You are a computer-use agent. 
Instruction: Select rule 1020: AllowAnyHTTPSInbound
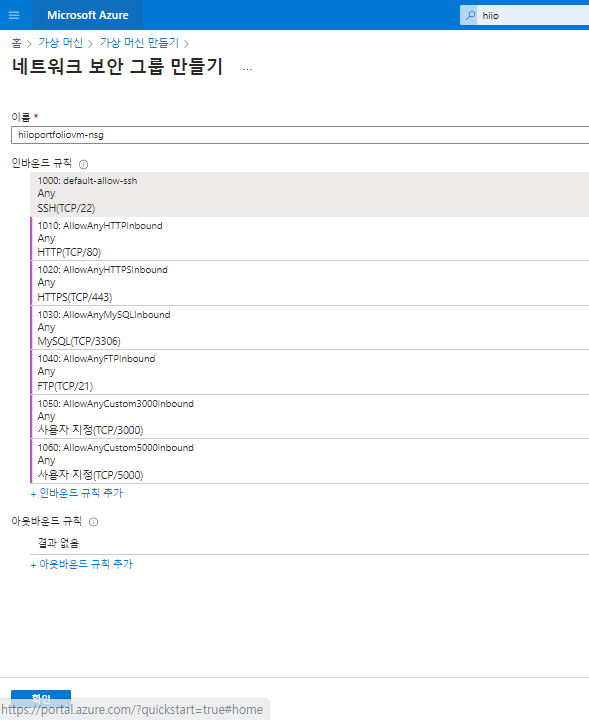(x=309, y=283)
